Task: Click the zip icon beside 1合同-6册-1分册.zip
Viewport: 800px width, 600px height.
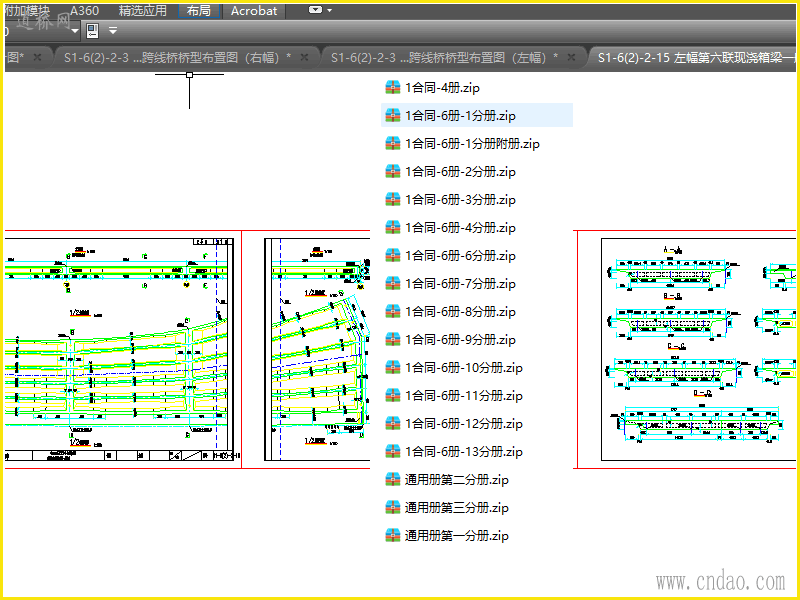Action: click(x=393, y=116)
